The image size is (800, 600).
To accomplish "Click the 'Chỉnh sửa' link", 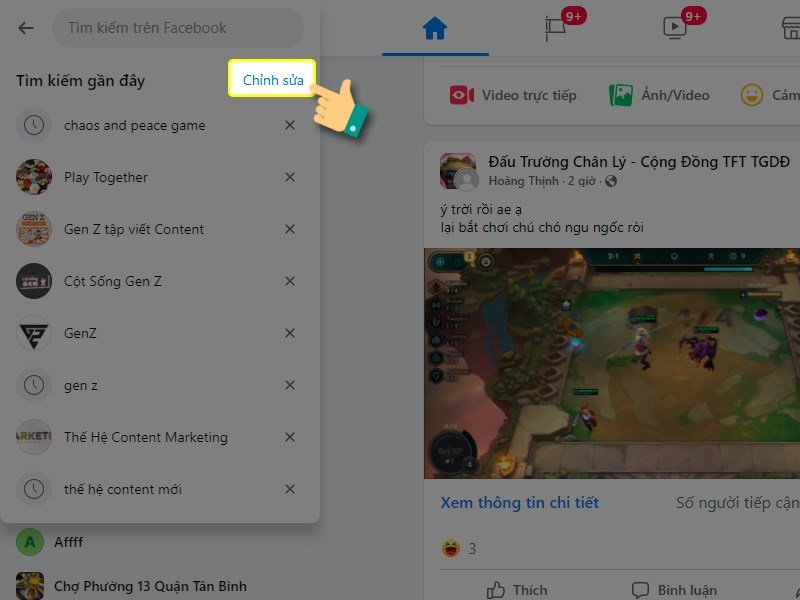I will 272,79.
